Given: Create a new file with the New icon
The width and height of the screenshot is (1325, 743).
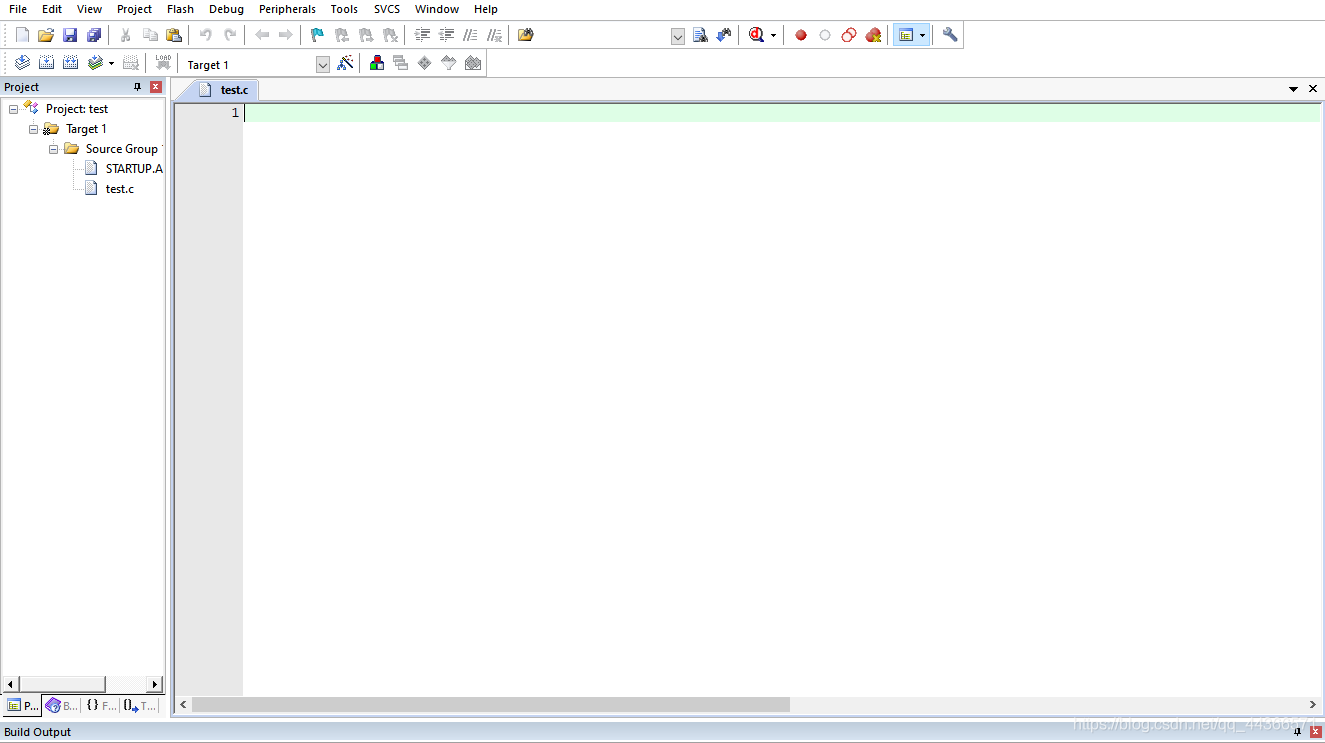Looking at the screenshot, I should click(x=22, y=35).
